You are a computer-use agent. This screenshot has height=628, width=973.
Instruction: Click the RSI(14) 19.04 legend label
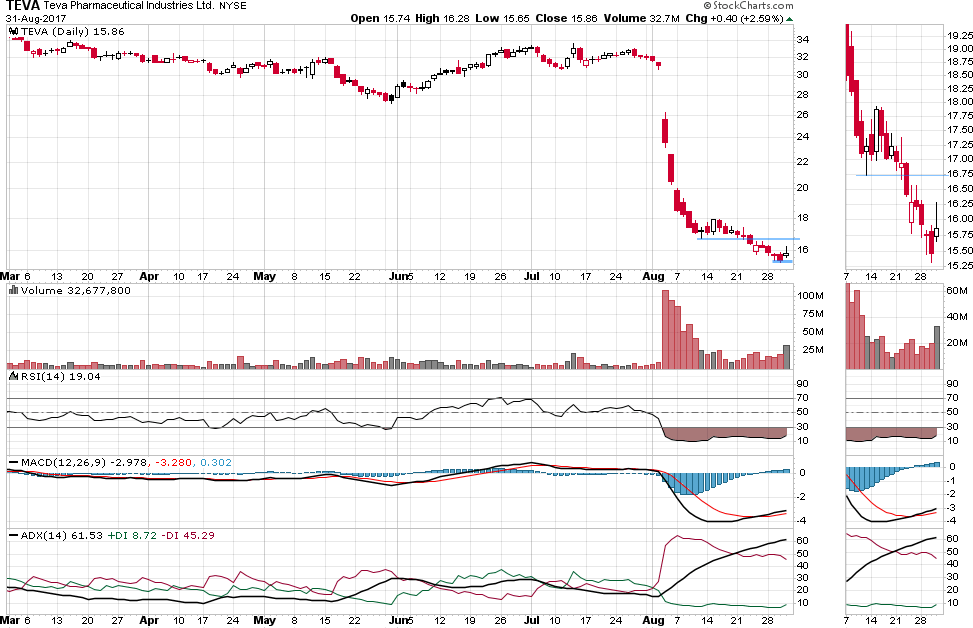coord(61,376)
